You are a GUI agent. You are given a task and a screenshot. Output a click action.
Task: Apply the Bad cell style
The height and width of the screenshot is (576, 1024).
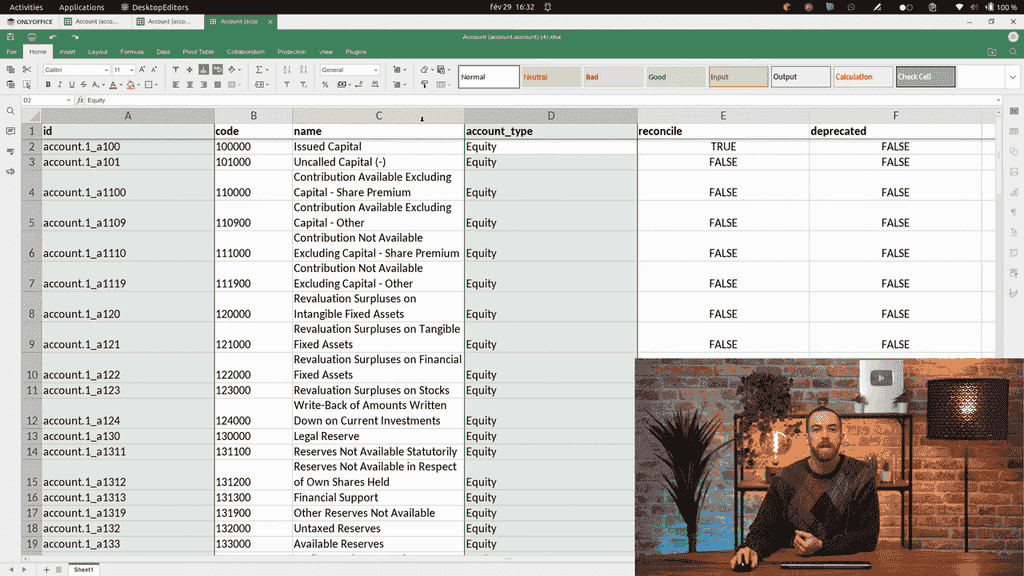pos(613,77)
